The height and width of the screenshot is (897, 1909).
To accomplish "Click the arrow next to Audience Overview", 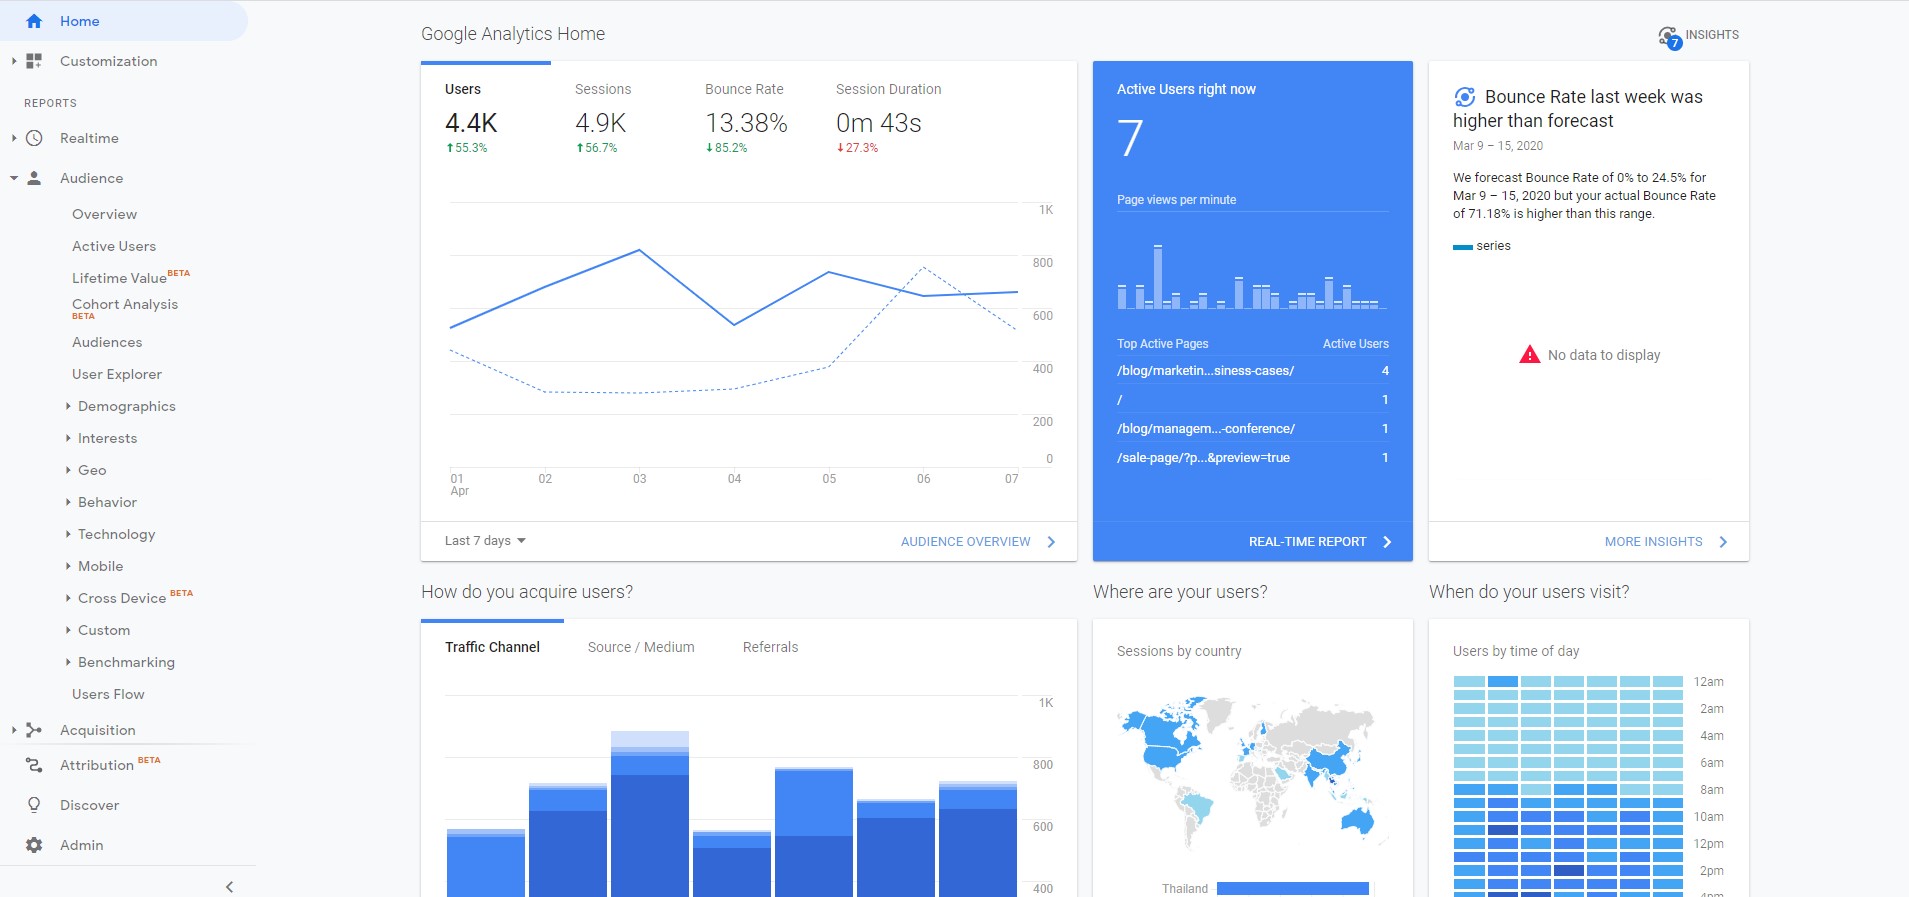I will 1051,542.
